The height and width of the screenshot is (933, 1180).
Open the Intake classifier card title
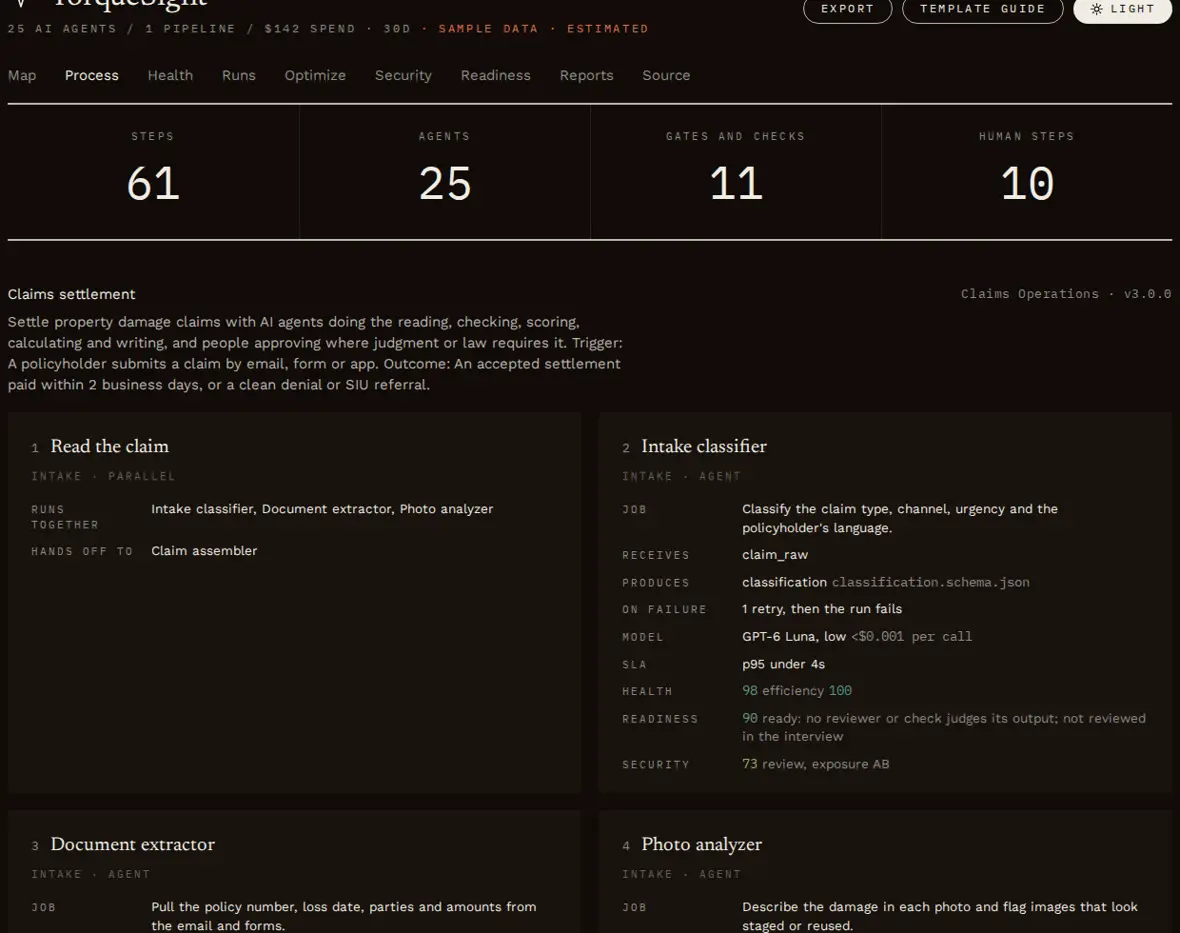pyautogui.click(x=704, y=446)
